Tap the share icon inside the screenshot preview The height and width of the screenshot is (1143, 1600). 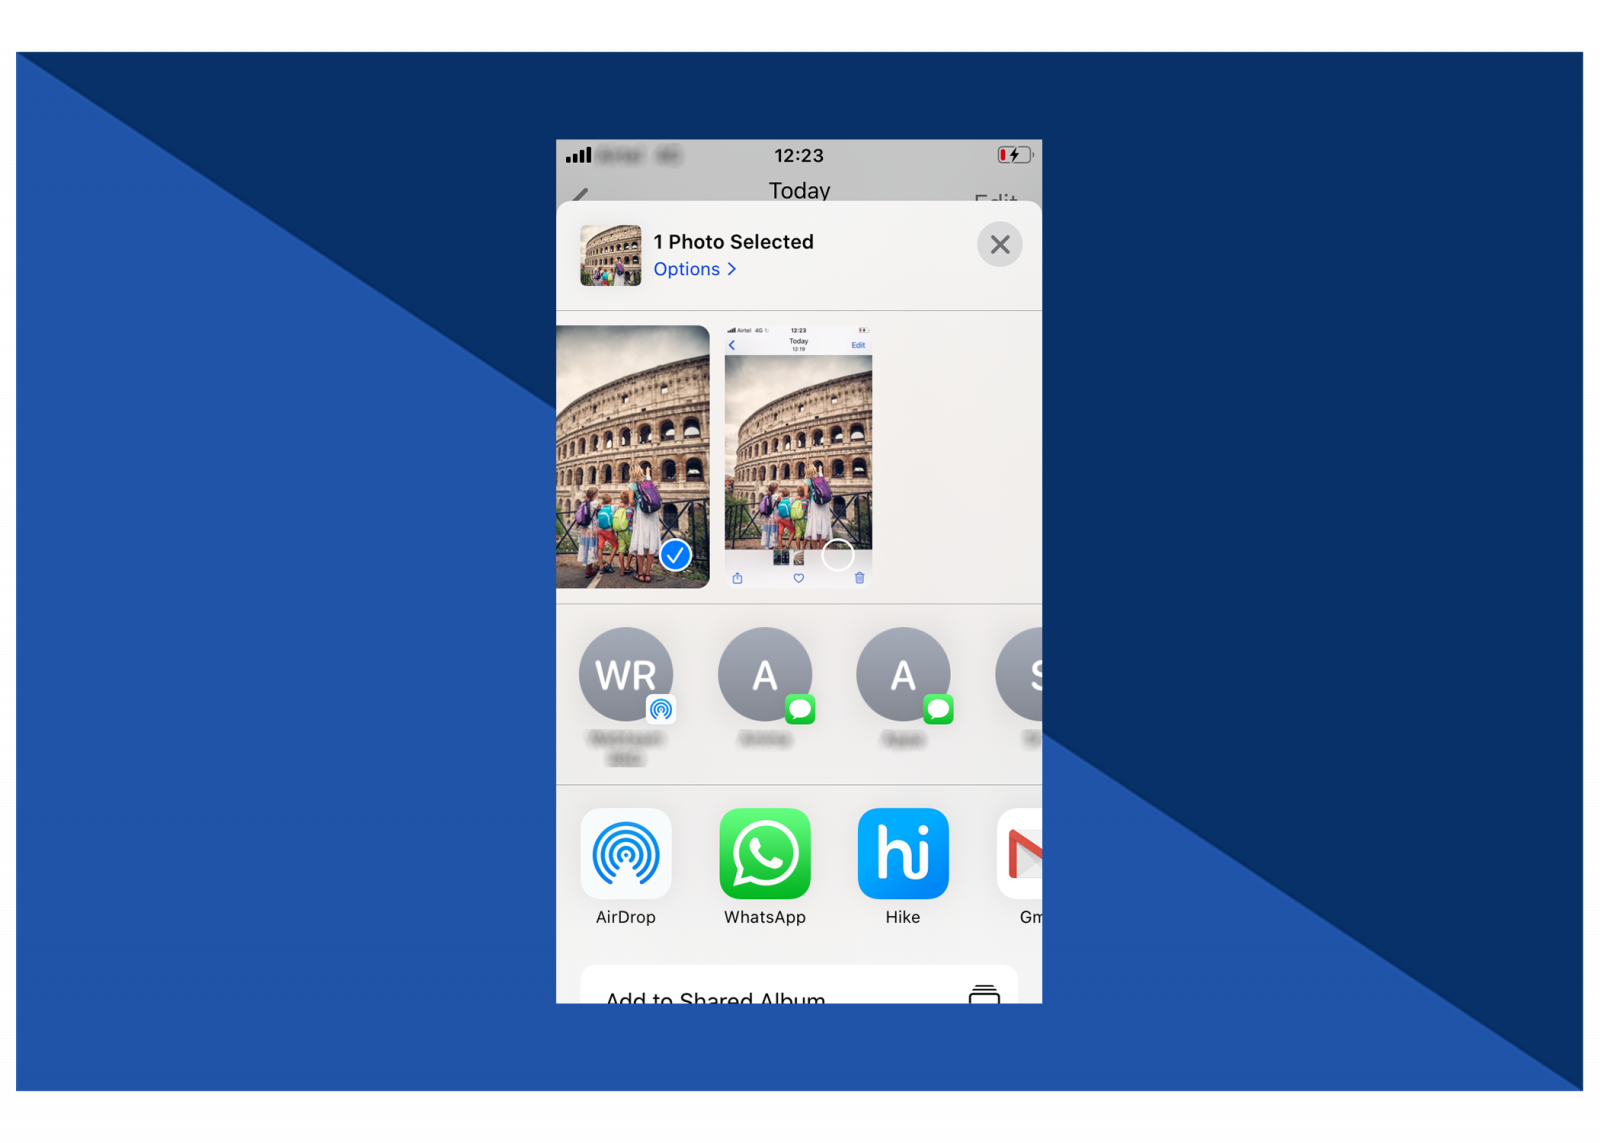738,578
